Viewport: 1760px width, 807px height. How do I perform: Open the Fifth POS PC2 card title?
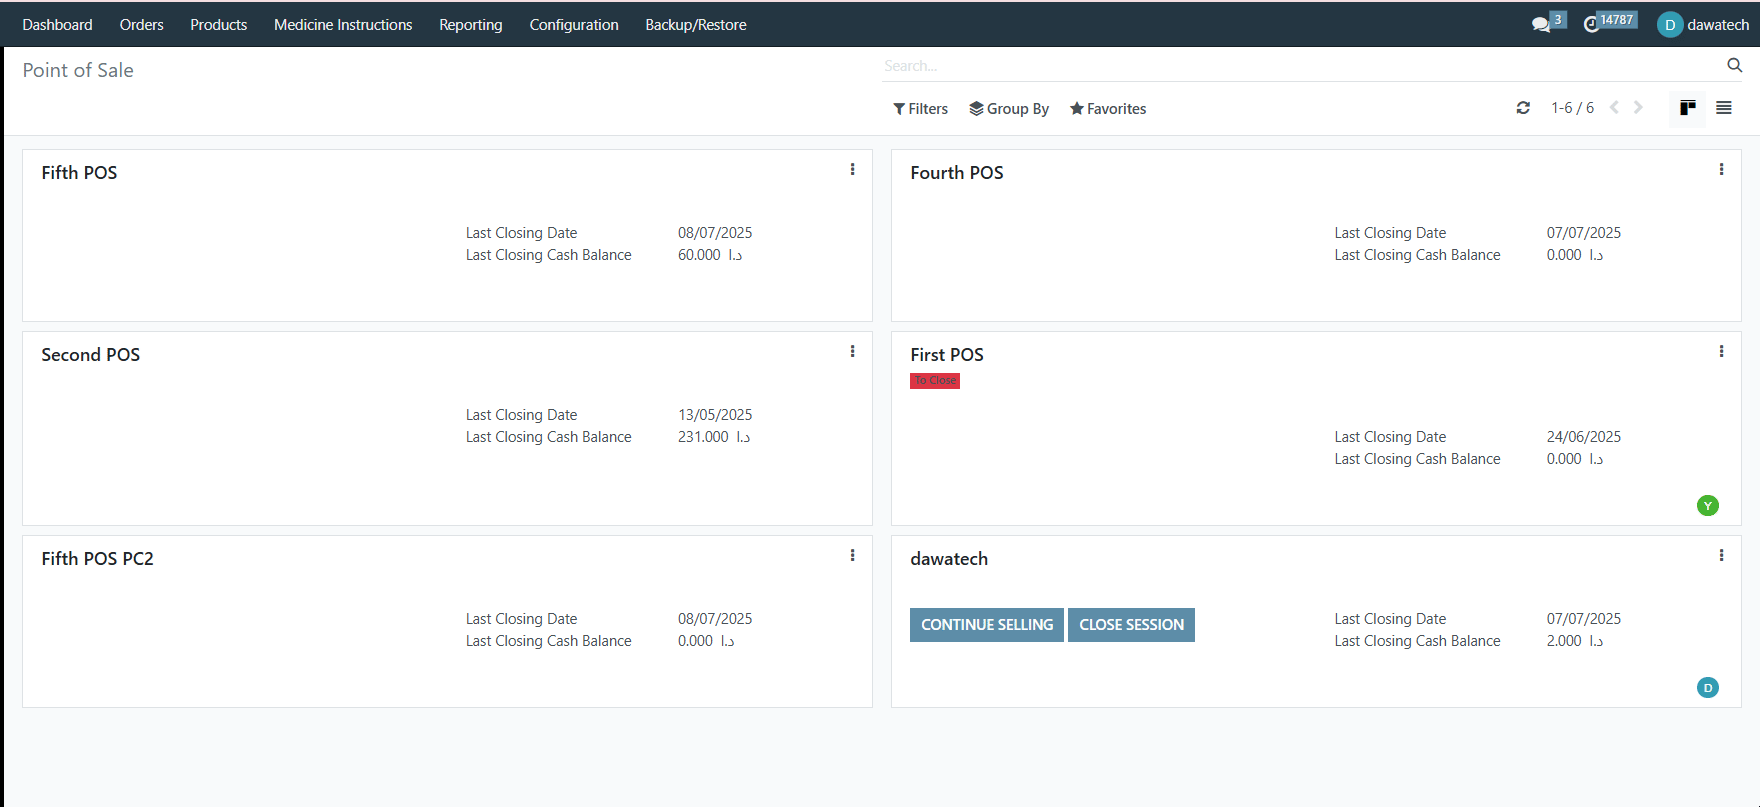click(98, 559)
